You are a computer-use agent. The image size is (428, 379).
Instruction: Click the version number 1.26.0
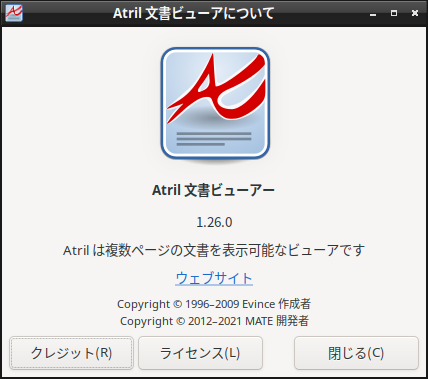(214, 222)
